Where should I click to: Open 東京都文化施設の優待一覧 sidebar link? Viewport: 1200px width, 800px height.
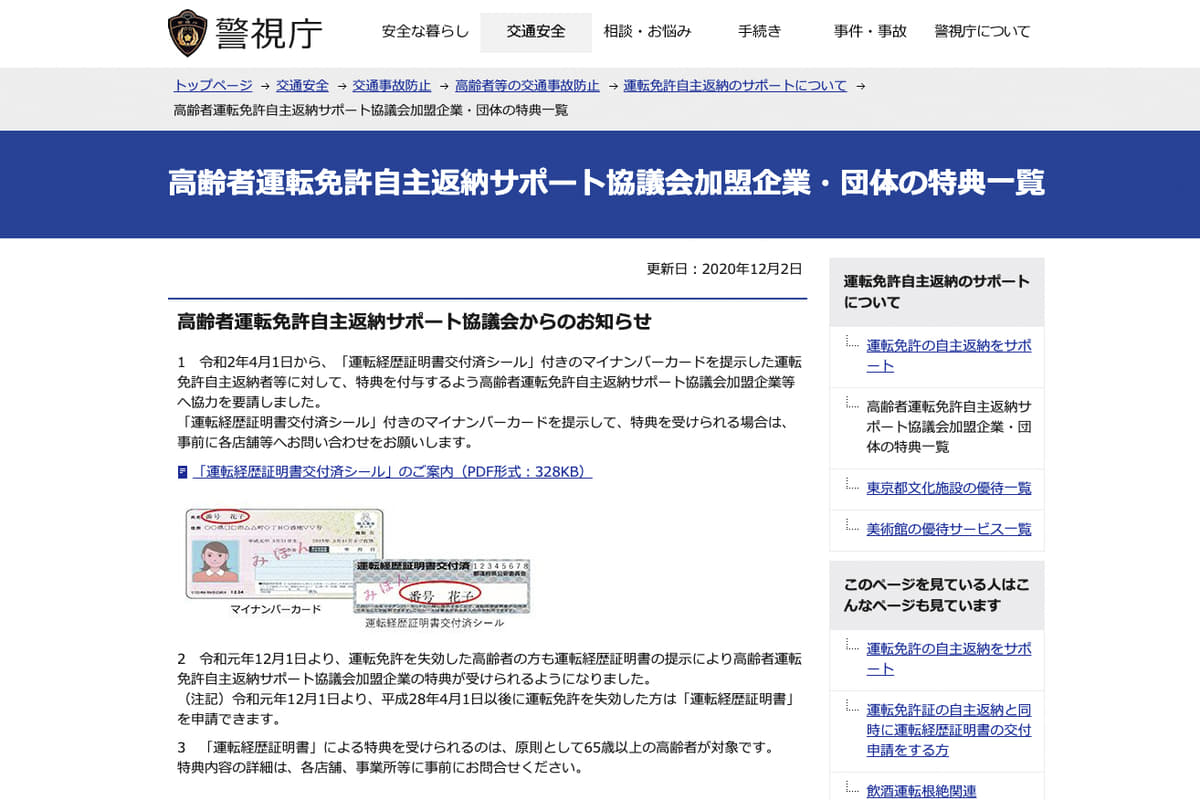click(x=948, y=488)
